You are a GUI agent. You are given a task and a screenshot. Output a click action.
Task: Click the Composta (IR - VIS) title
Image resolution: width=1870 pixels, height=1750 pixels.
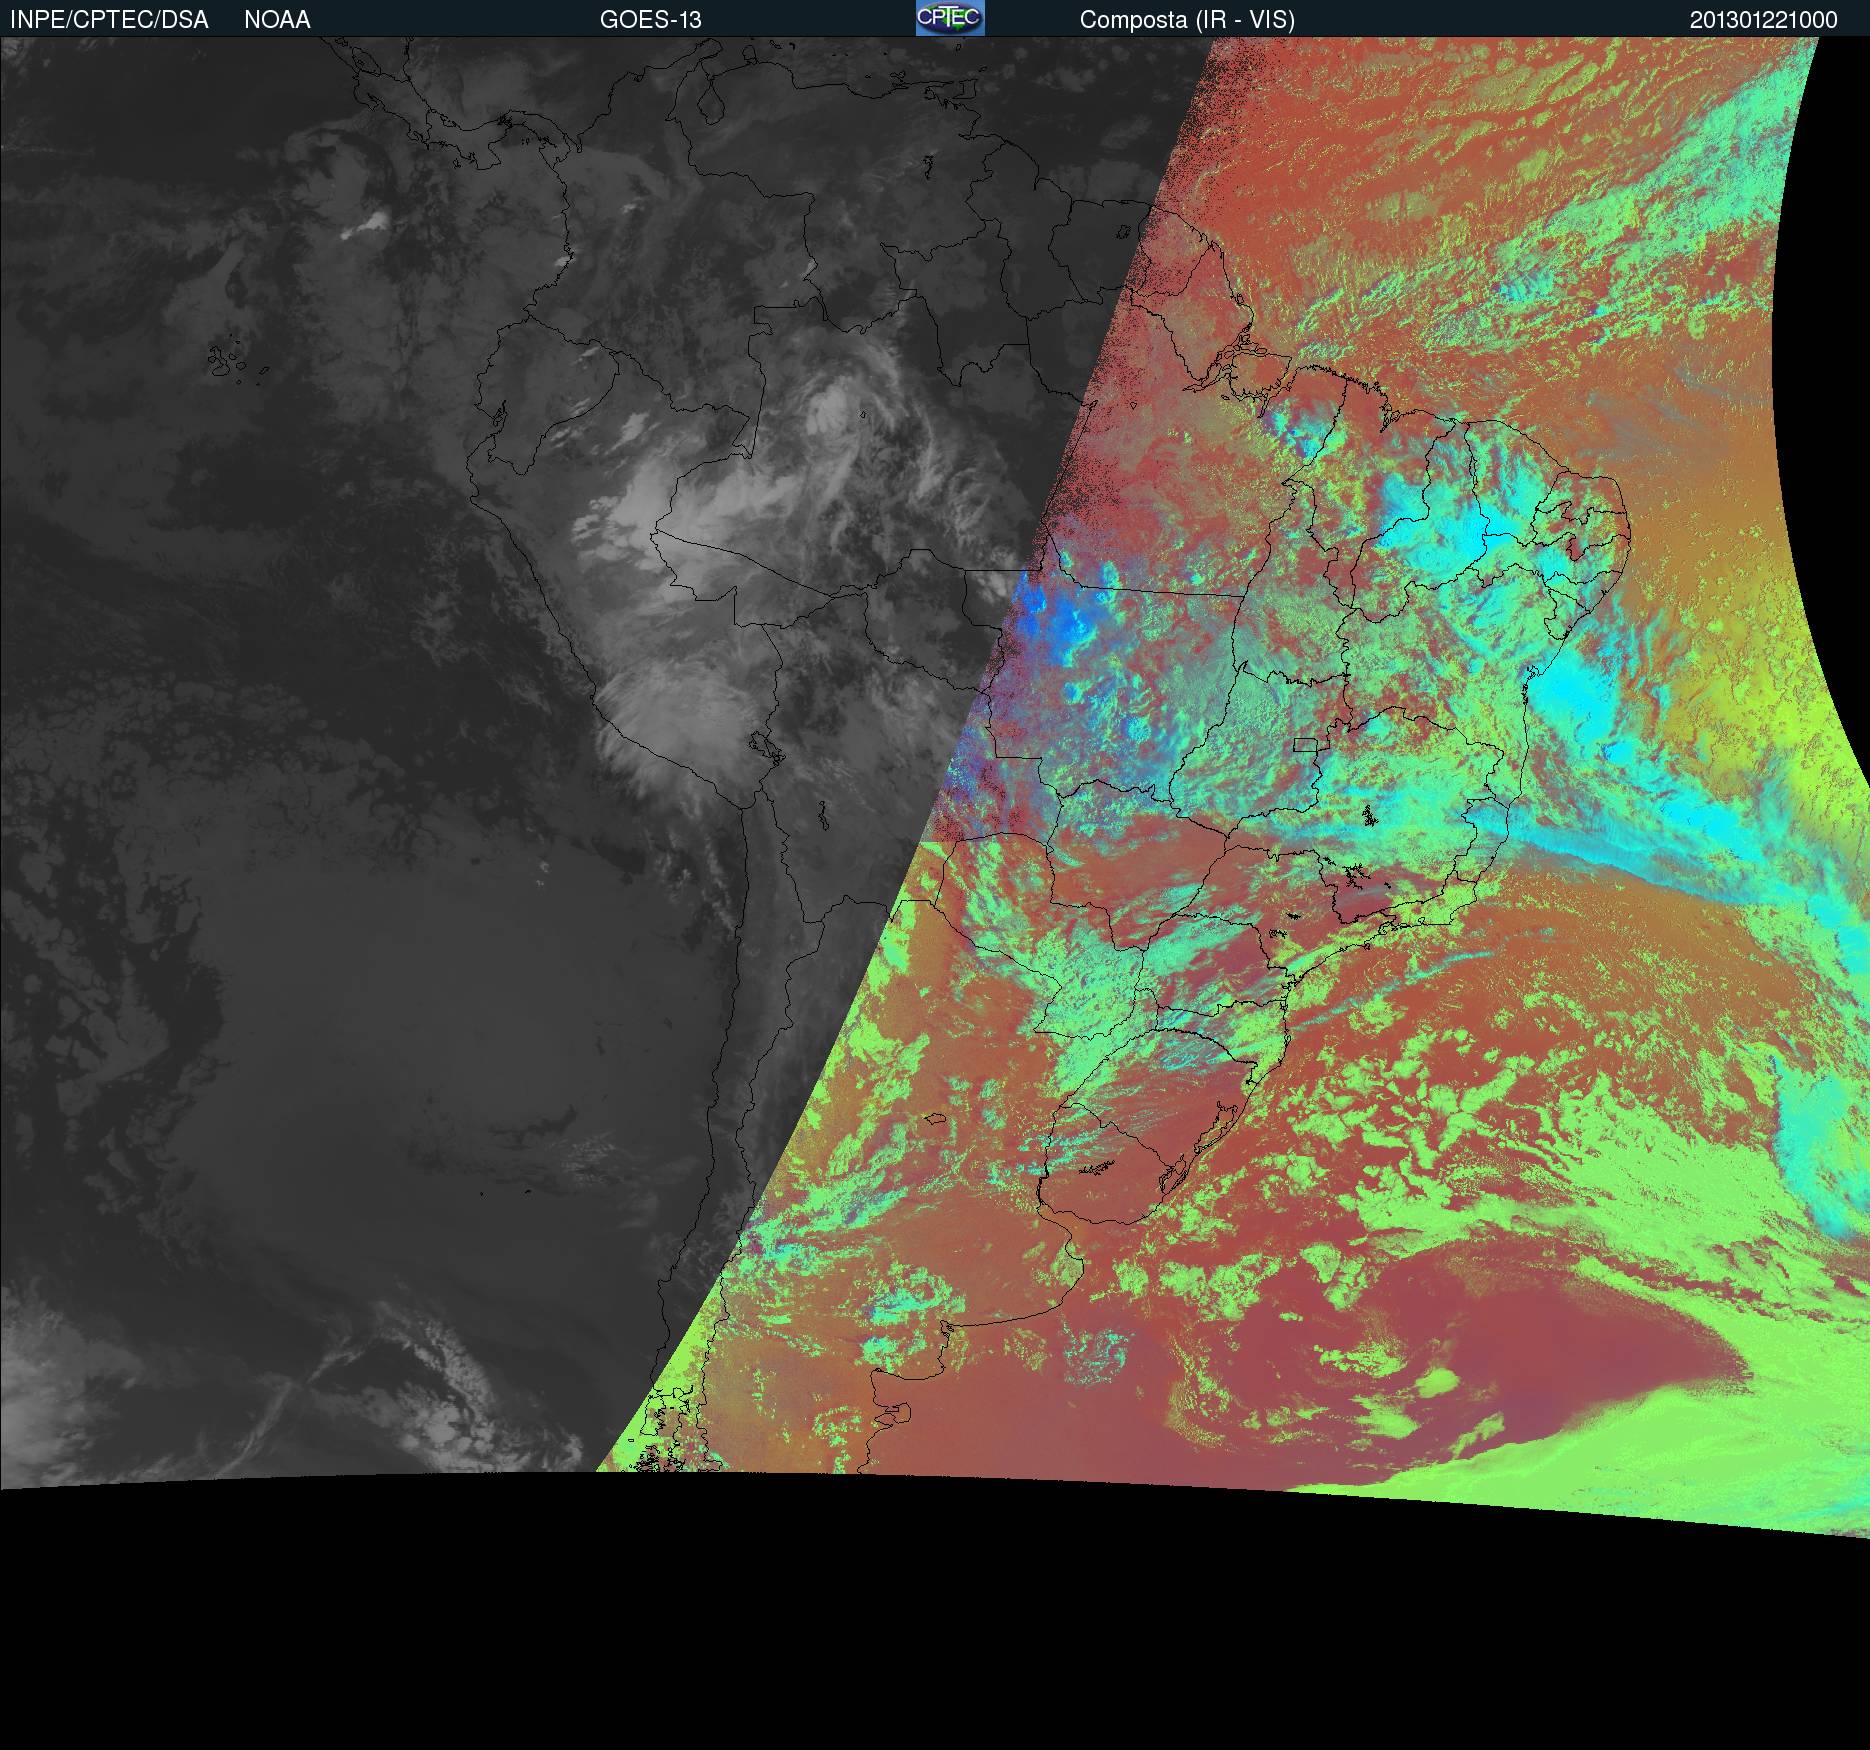(x=1187, y=20)
